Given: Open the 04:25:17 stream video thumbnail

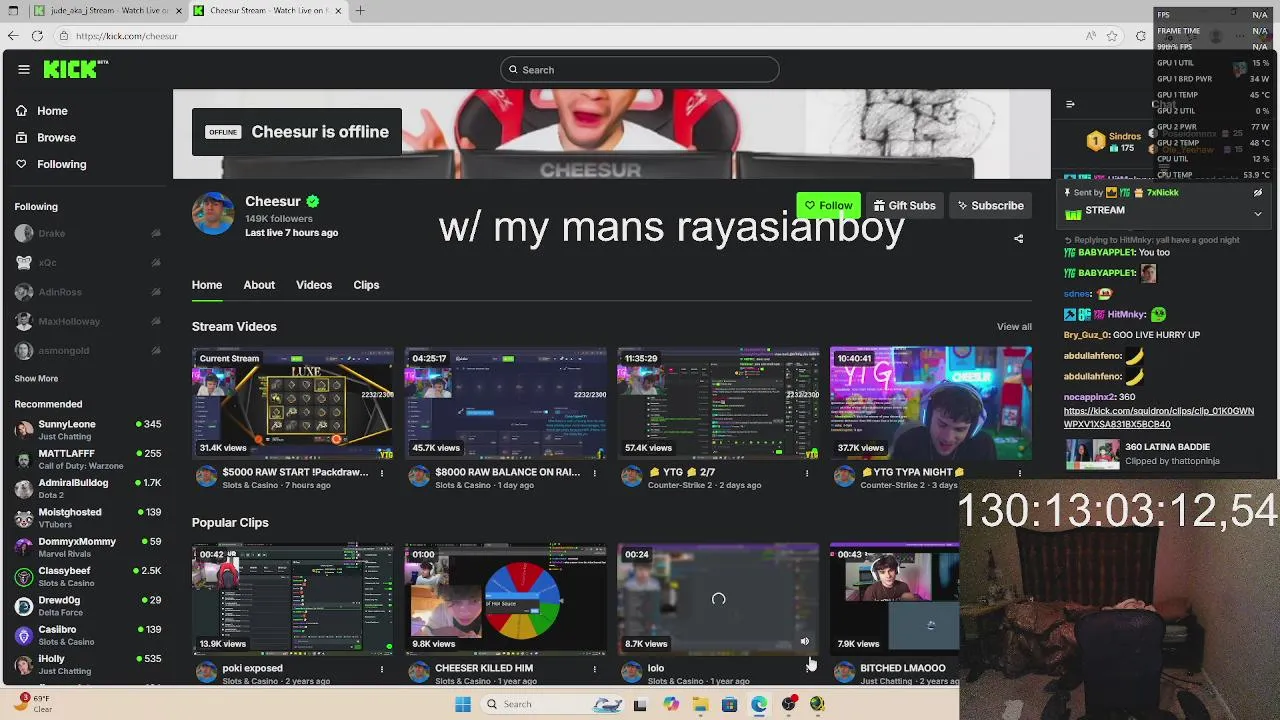Looking at the screenshot, I should [x=505, y=403].
